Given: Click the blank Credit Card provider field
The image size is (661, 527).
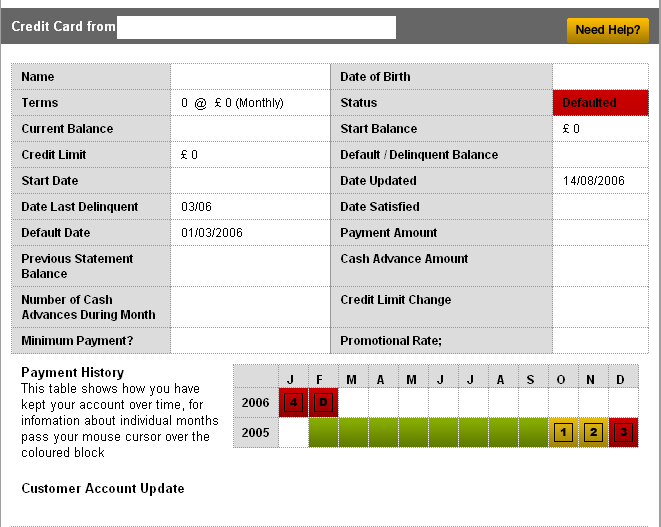Looking at the screenshot, I should [x=256, y=27].
